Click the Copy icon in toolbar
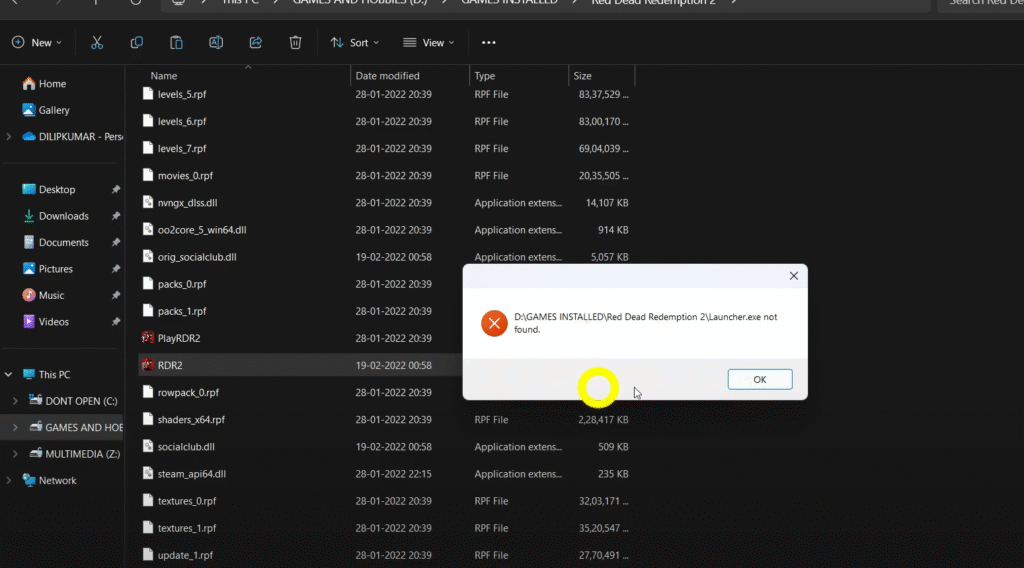The image size is (1024, 568). point(136,42)
